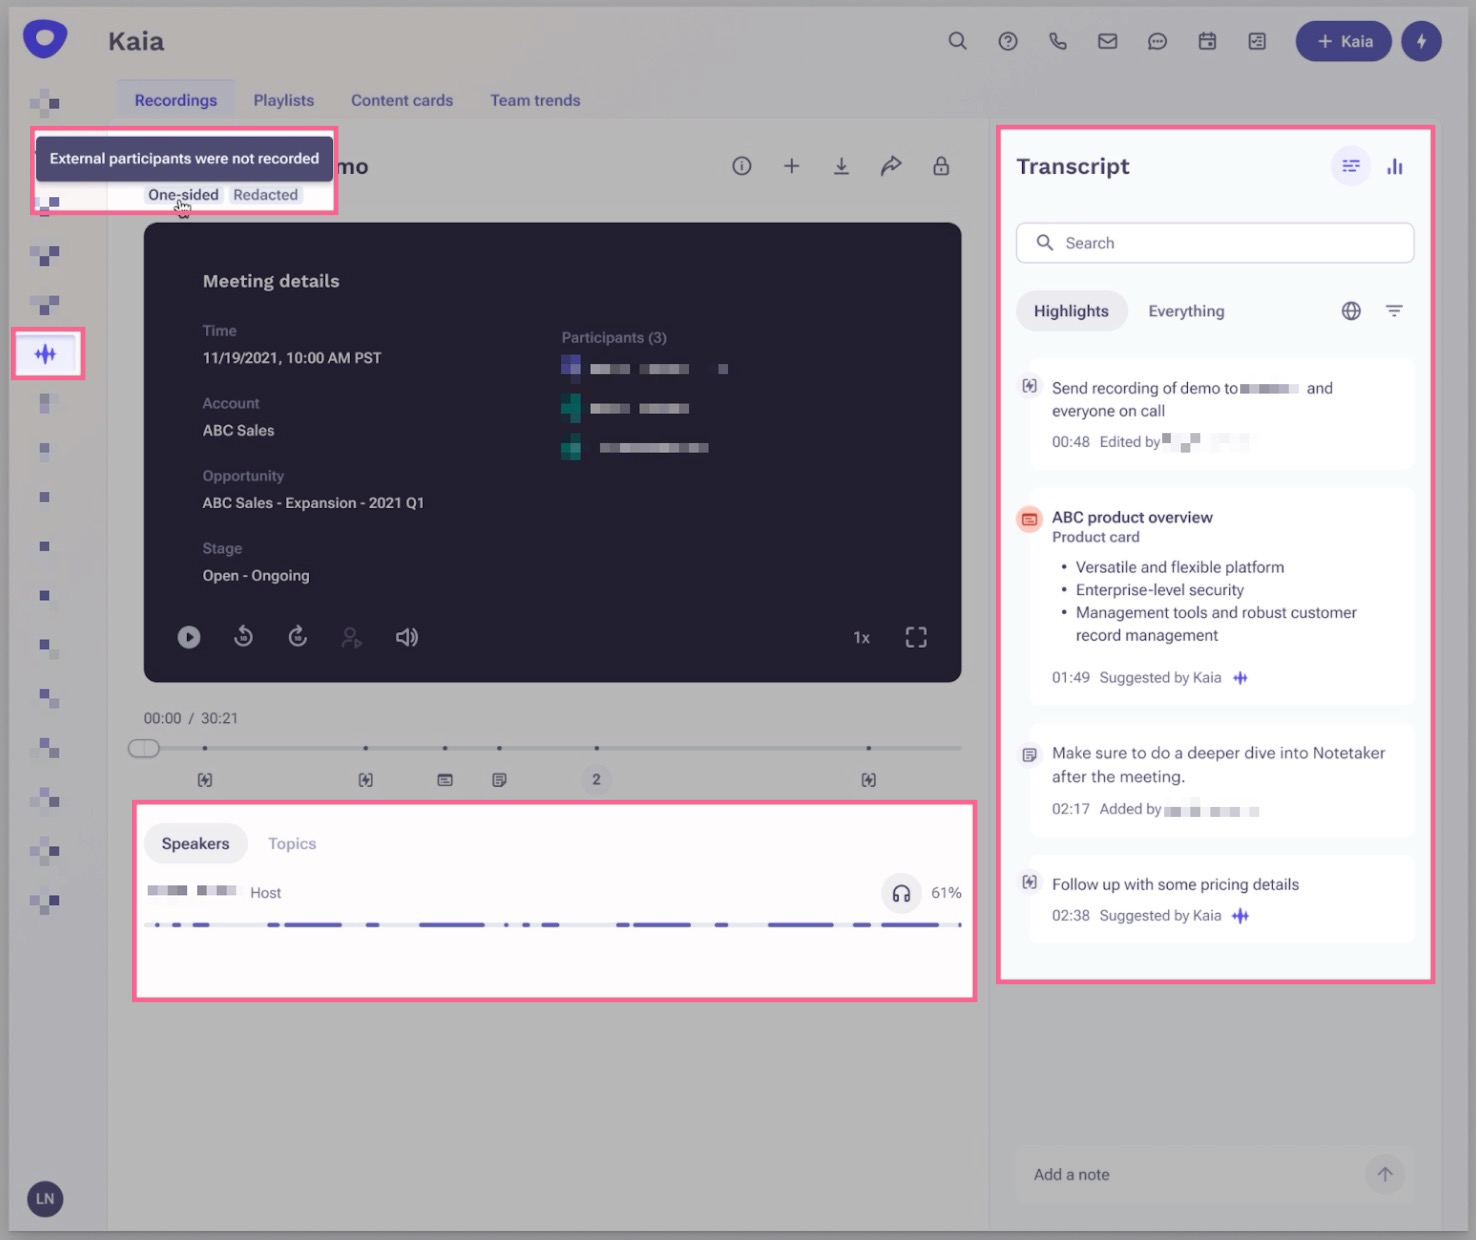Jump to timestamp 00:48

(1070, 442)
